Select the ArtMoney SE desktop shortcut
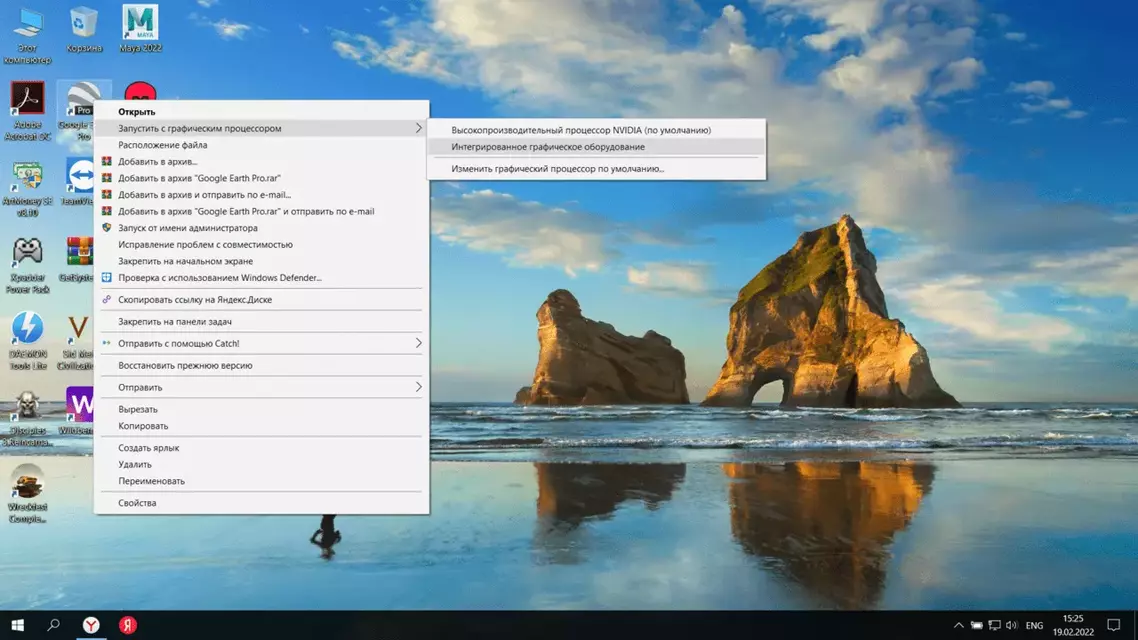 click(x=28, y=190)
